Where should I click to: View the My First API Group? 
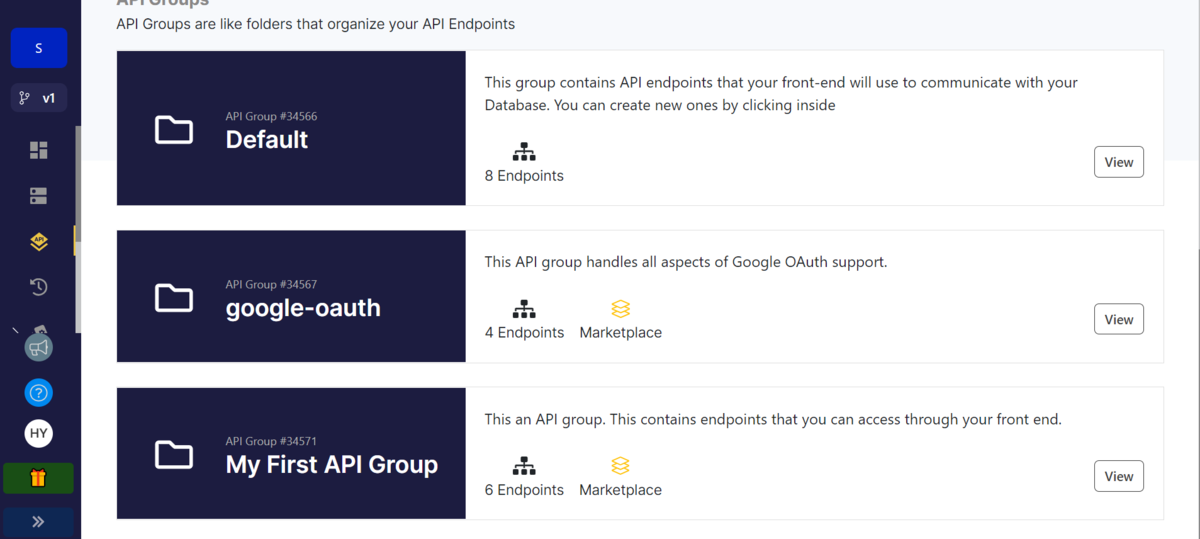point(1118,477)
